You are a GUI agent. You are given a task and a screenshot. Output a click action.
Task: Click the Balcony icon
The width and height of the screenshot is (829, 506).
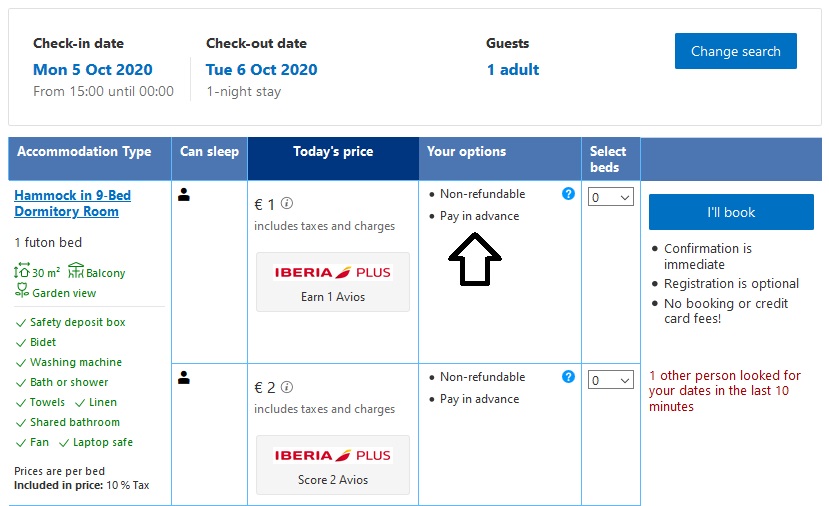click(76, 272)
